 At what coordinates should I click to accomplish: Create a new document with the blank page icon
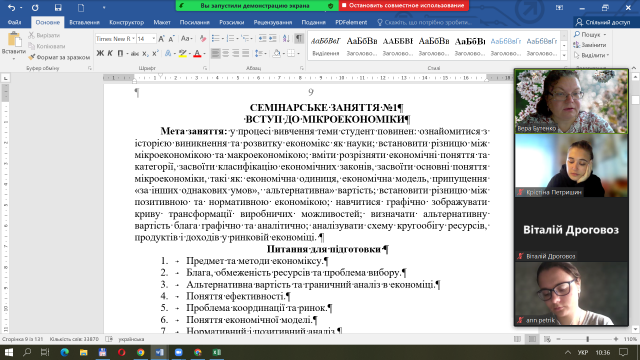pyautogui.click(x=81, y=7)
